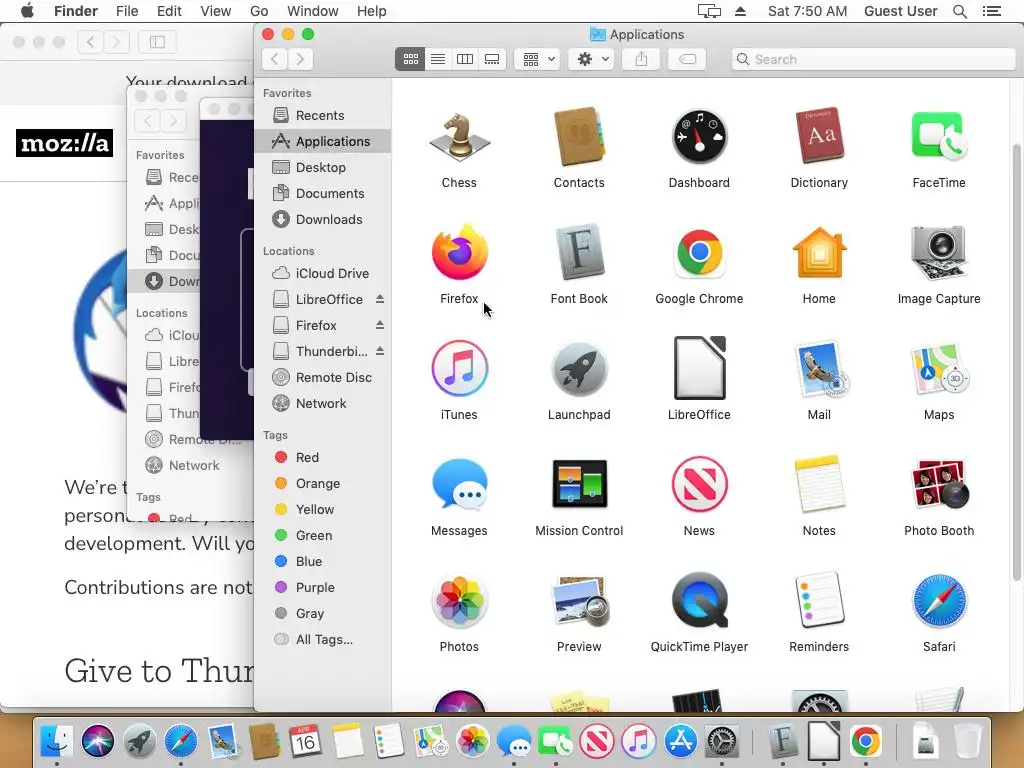Image resolution: width=1024 pixels, height=768 pixels.
Task: Click the Safari icon in Applications grid
Action: [938, 600]
